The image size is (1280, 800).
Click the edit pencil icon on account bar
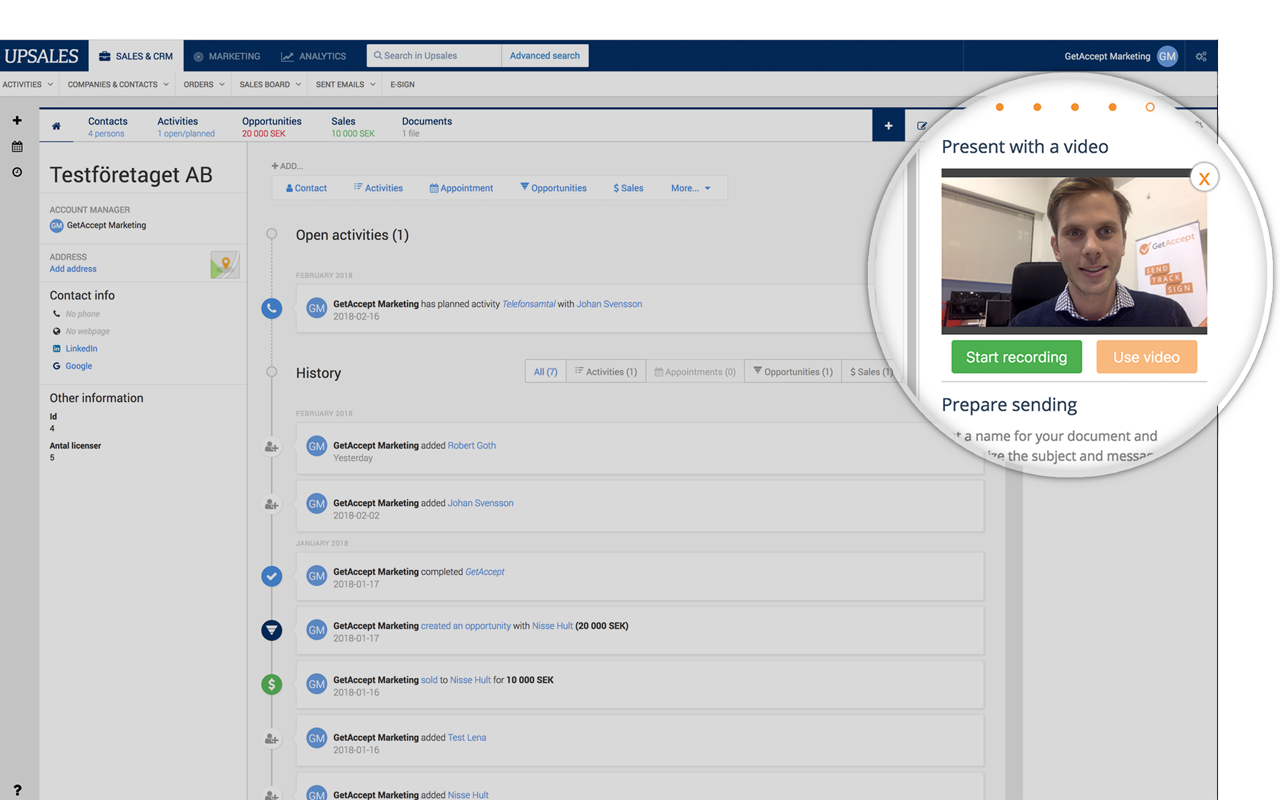point(922,126)
